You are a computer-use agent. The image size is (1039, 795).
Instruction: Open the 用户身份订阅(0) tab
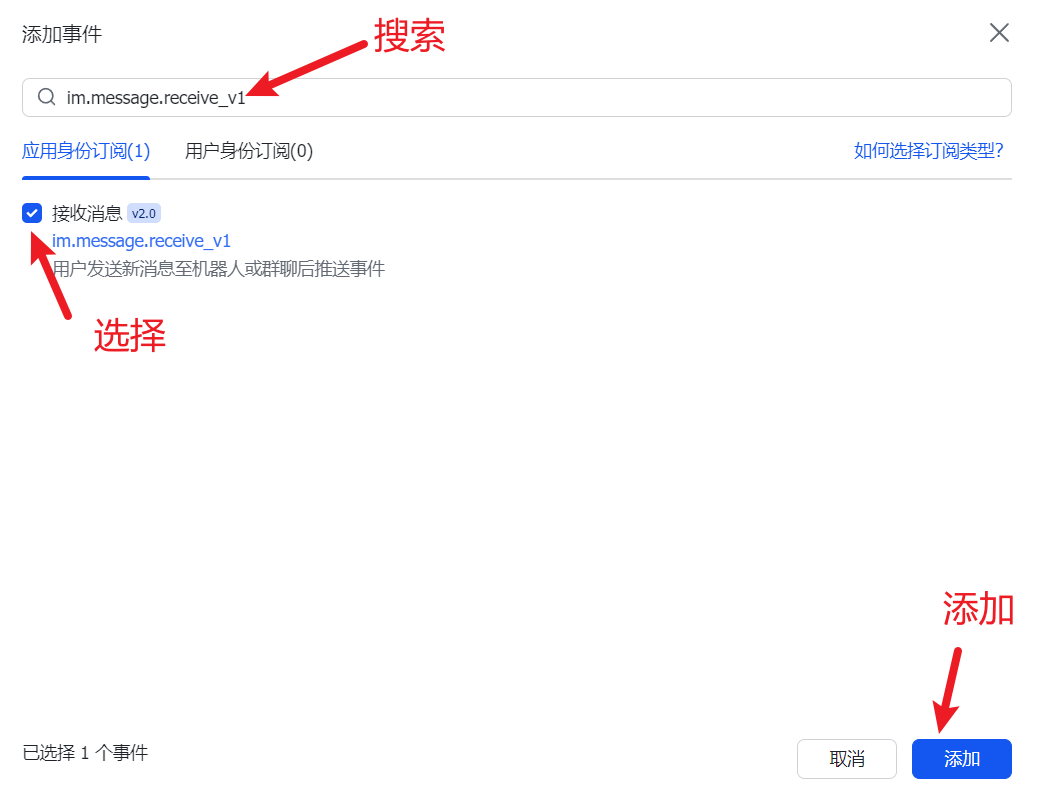tap(249, 151)
